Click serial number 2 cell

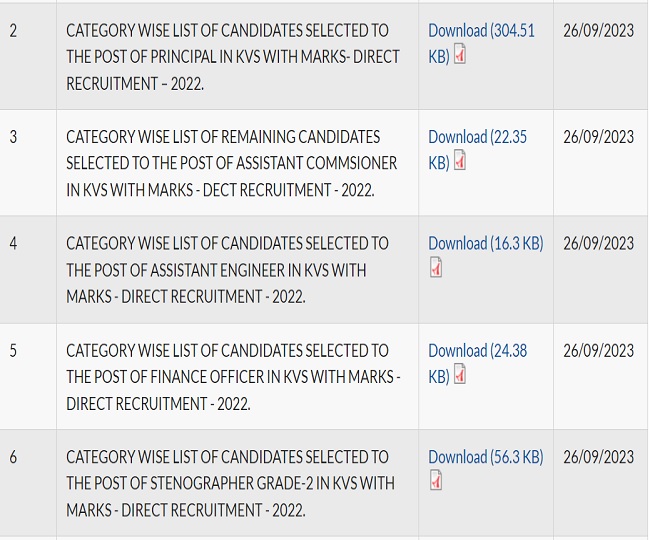13,31
